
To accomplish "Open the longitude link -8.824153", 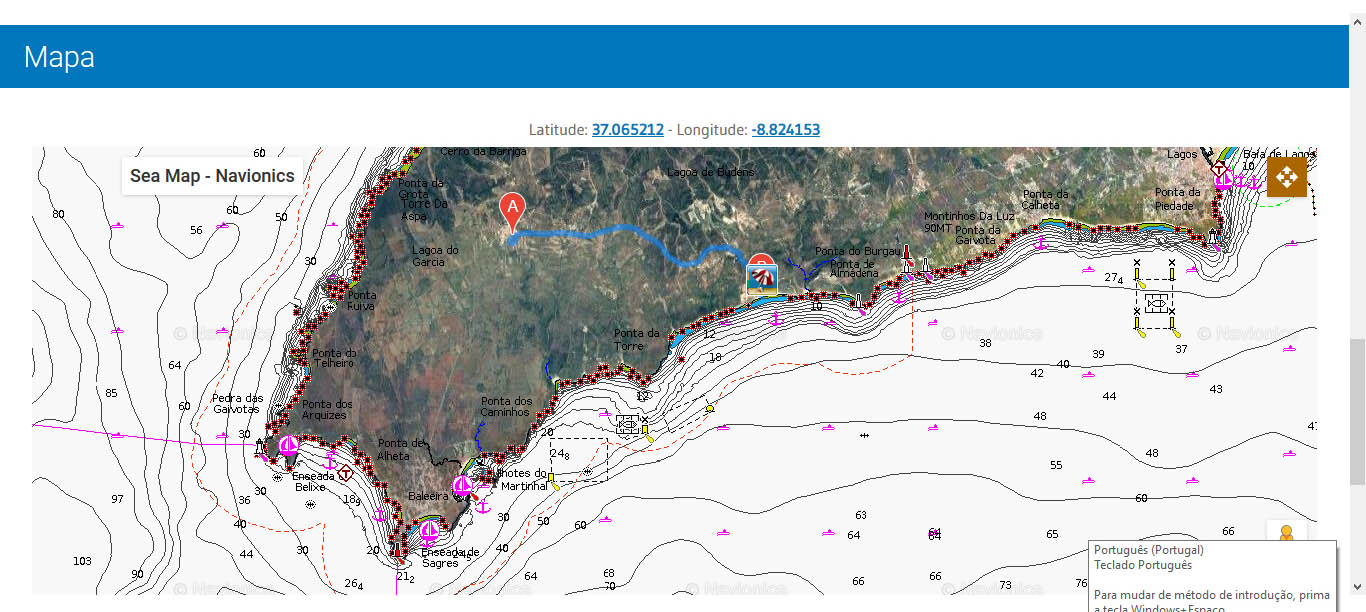I will point(786,130).
